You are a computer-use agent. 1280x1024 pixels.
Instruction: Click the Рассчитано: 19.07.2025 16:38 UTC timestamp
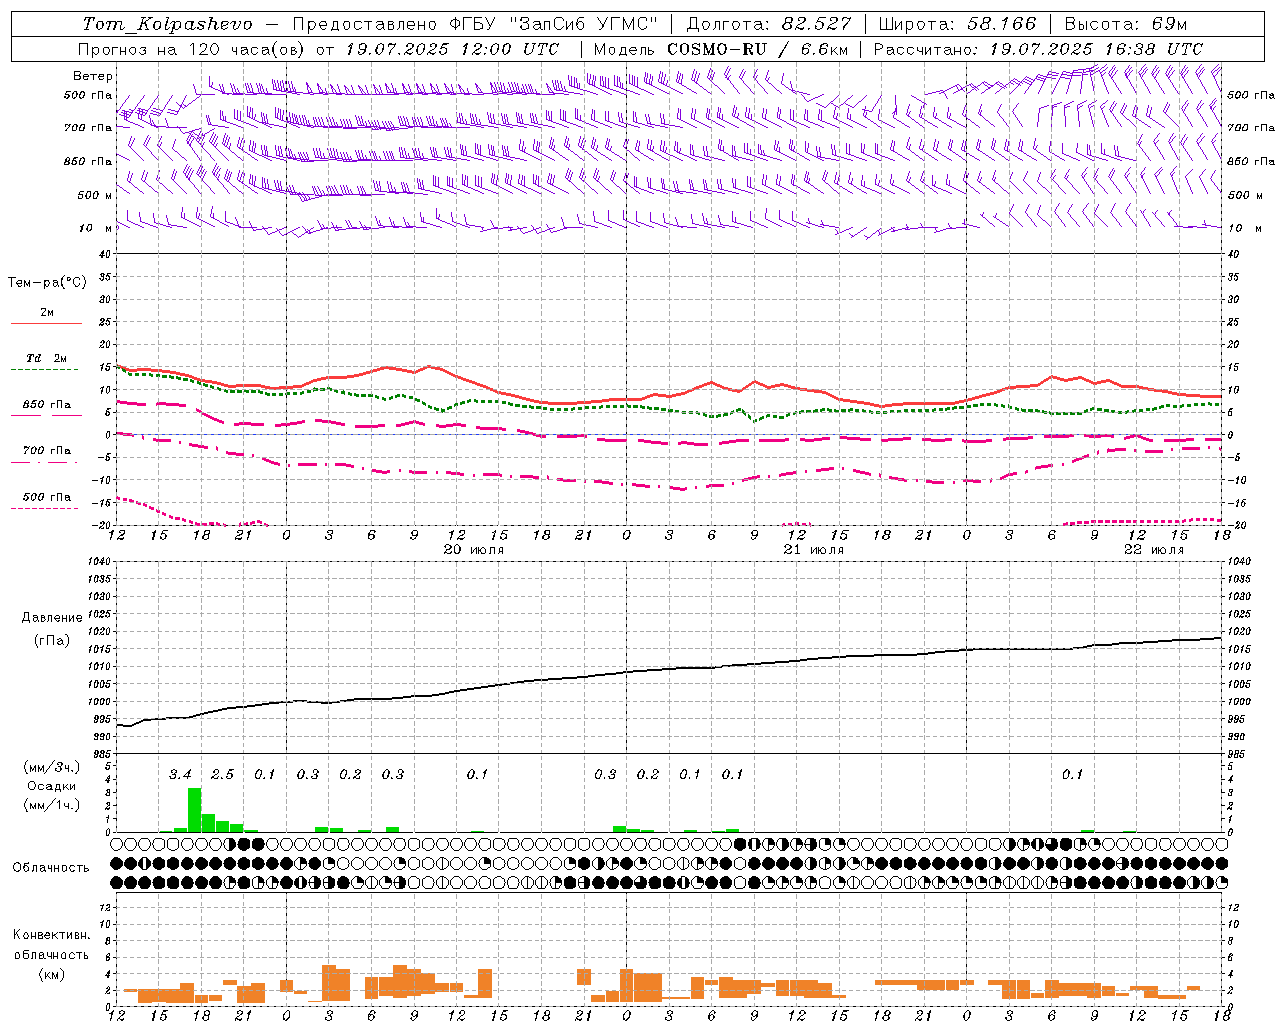(1038, 48)
